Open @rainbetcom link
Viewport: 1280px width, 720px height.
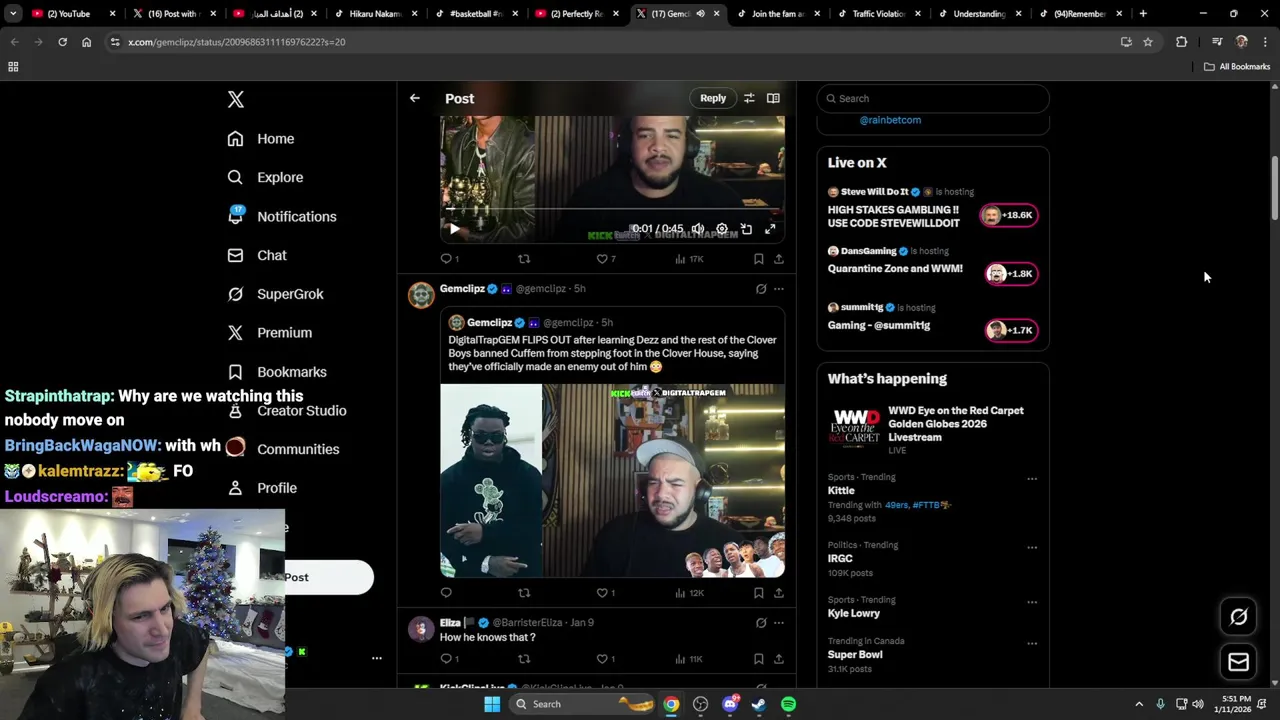tap(890, 120)
